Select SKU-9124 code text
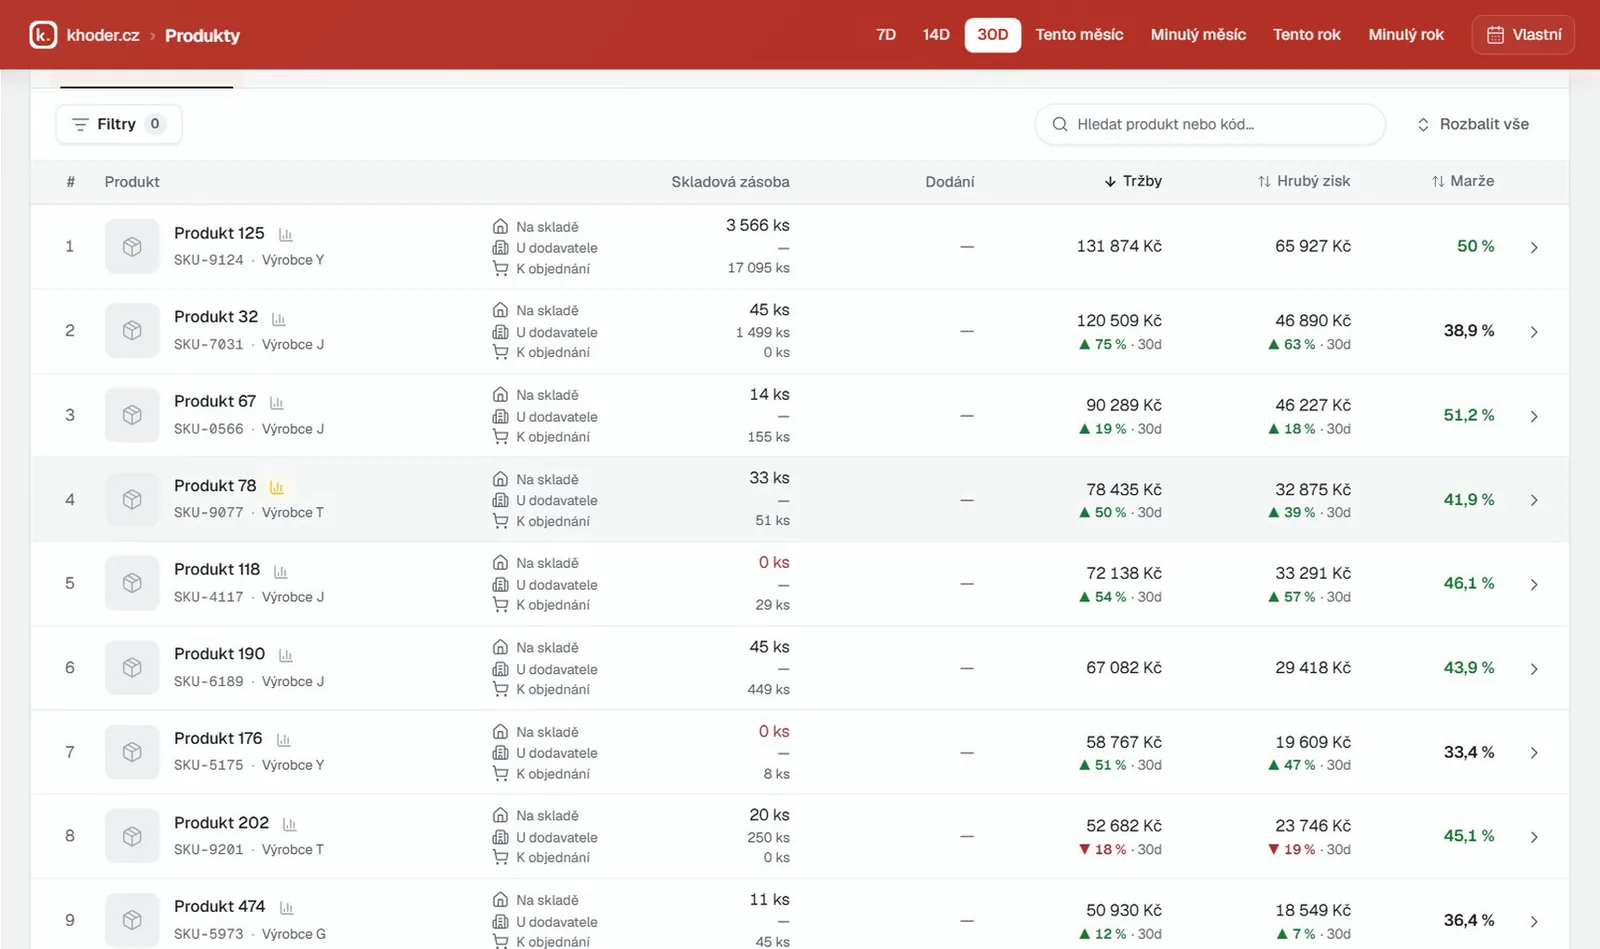The height and width of the screenshot is (949, 1600). point(209,260)
